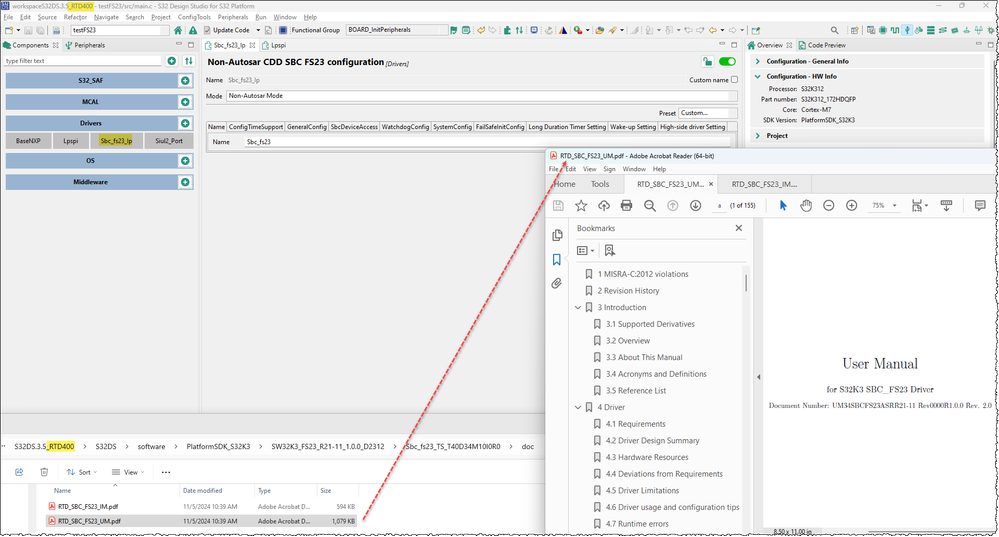Viewport: 999px width, 537px height.
Task: Open the Sign menu in Acrobat
Action: [609, 169]
